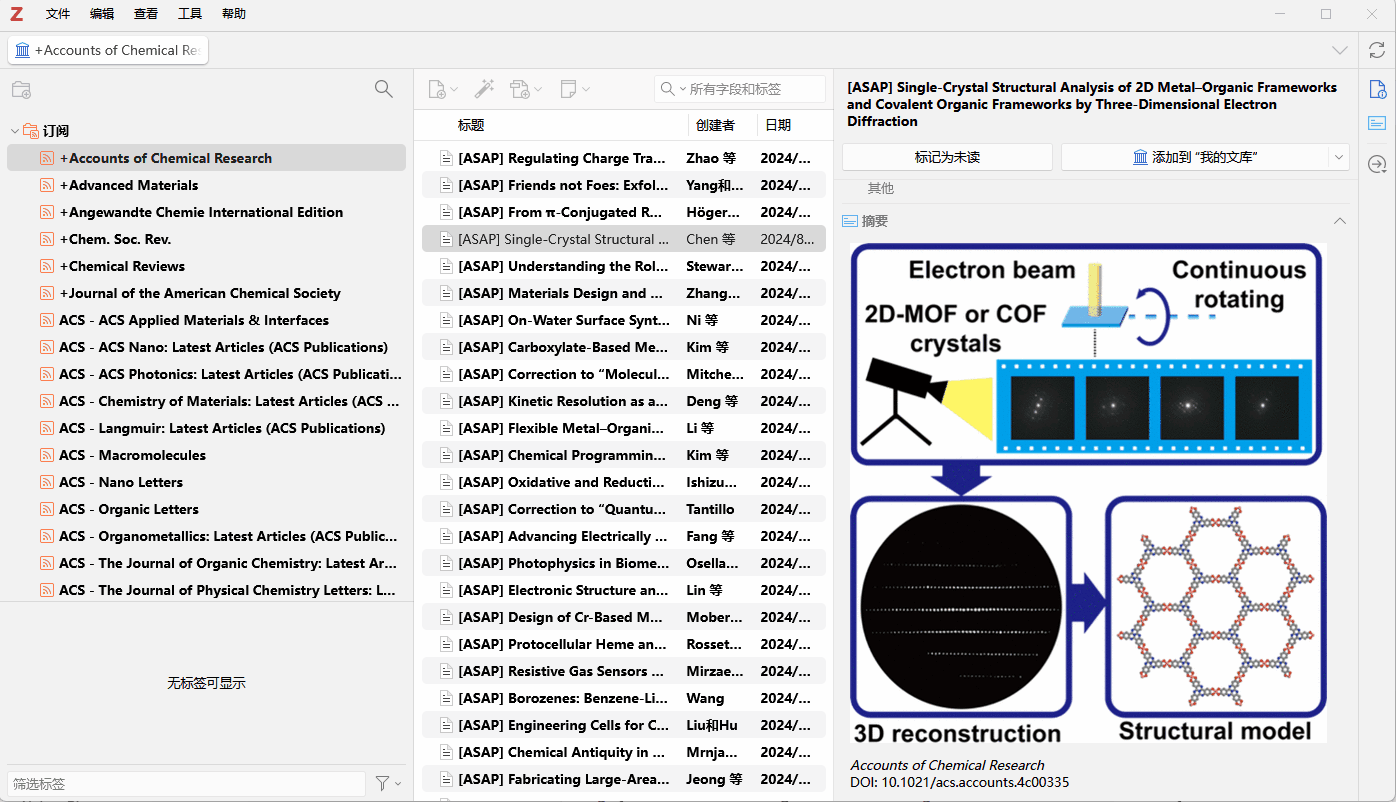
Task: Open the 添加到 library dropdown arrow
Action: click(1338, 157)
